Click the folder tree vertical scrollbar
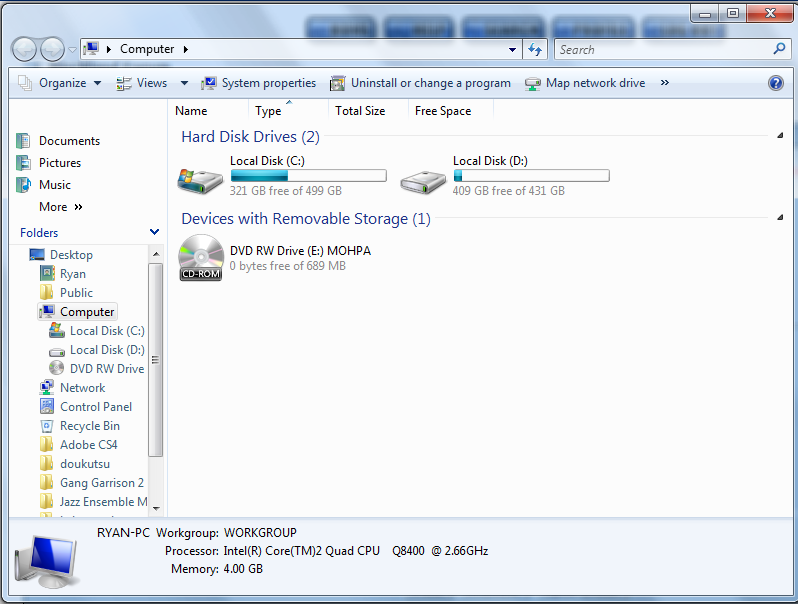The width and height of the screenshot is (798, 604). [x=155, y=360]
